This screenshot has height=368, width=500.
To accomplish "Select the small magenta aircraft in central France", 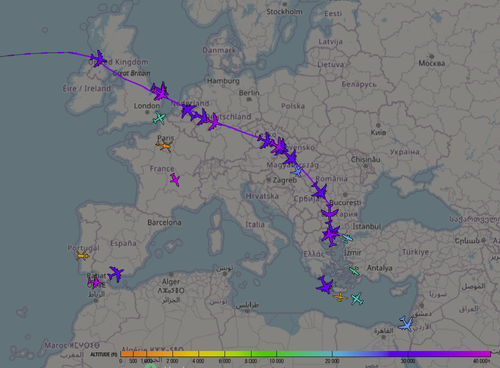I will tap(175, 180).
